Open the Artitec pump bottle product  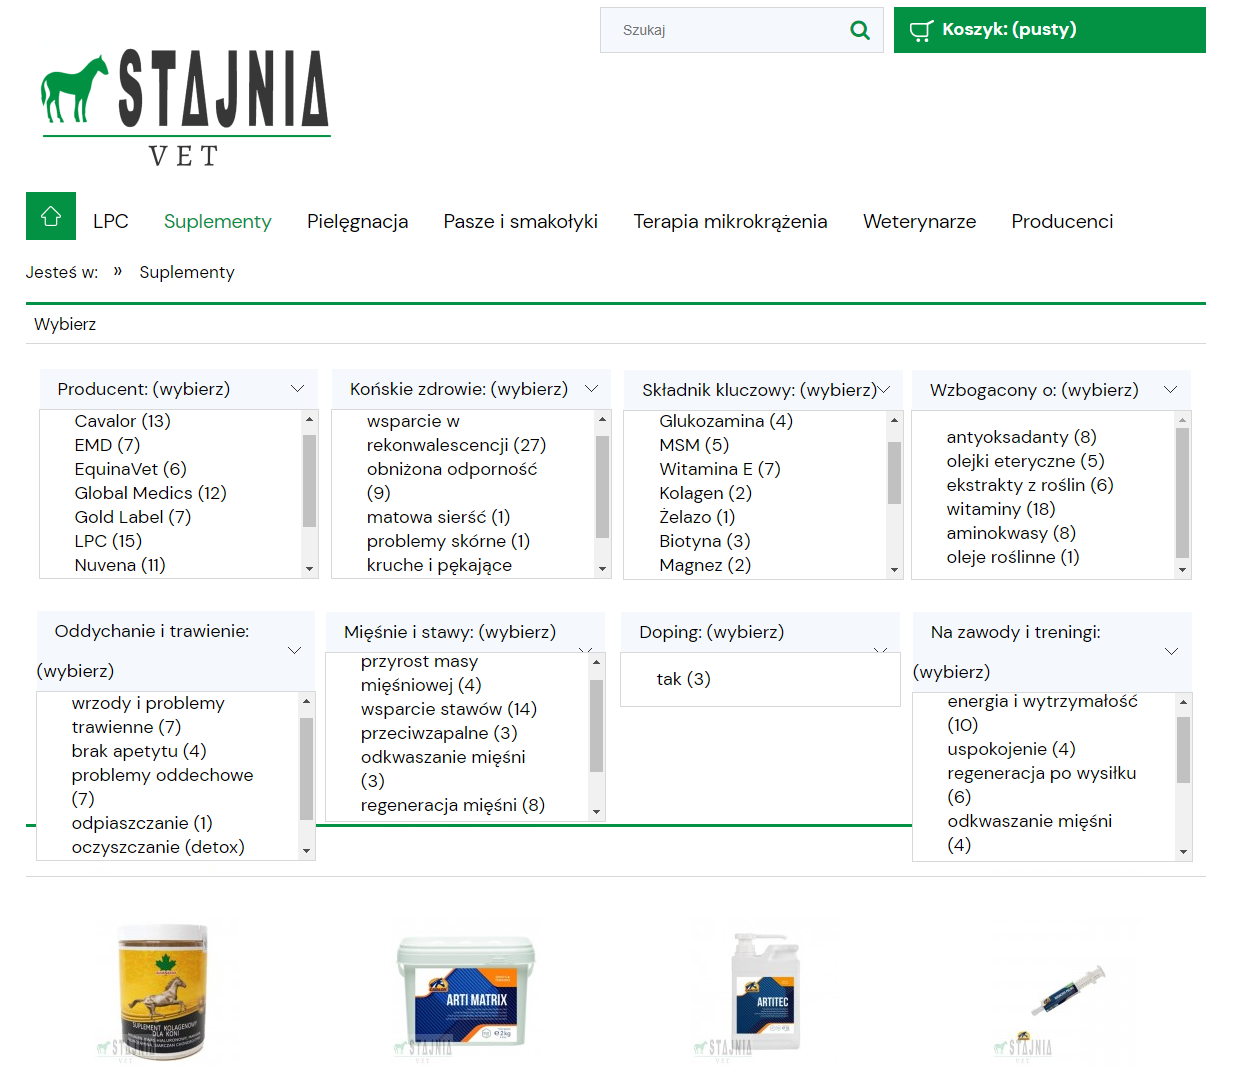(x=765, y=991)
